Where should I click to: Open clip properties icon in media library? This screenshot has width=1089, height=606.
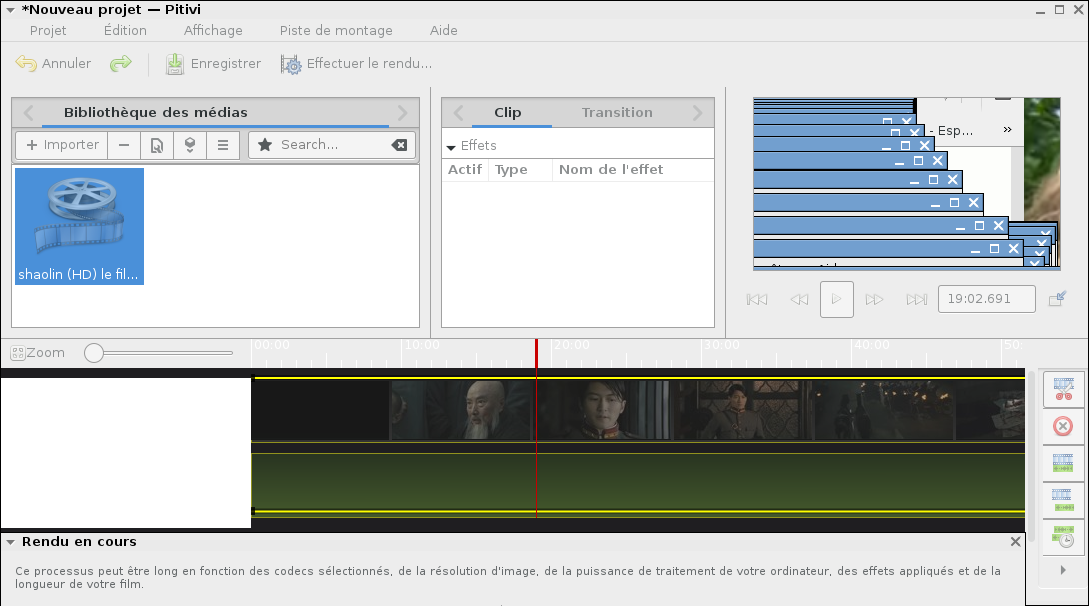(157, 145)
